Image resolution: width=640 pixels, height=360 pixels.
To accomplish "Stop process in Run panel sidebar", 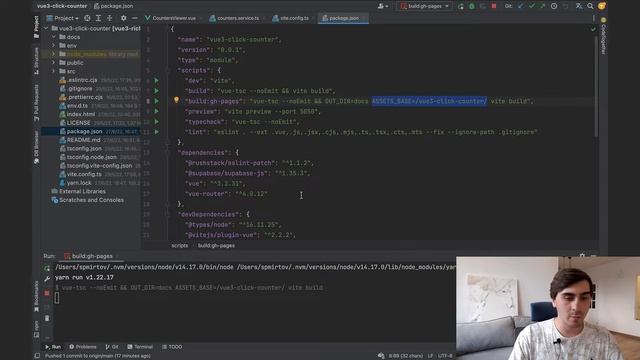I will click(47, 293).
